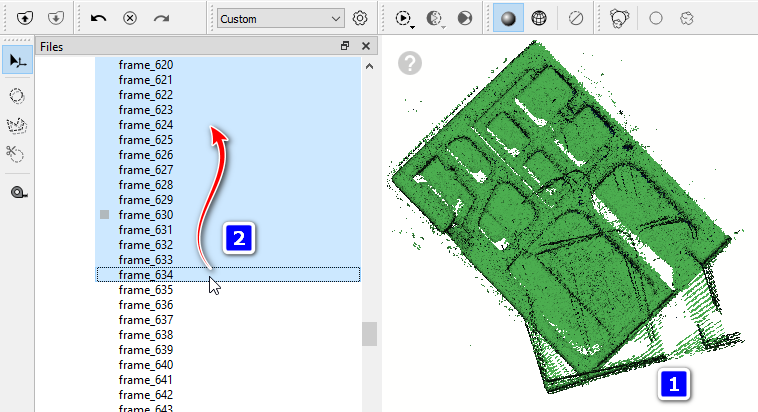Select frame_636 in the Files list
Screen dimensions: 758x412
pyautogui.click(x=146, y=305)
